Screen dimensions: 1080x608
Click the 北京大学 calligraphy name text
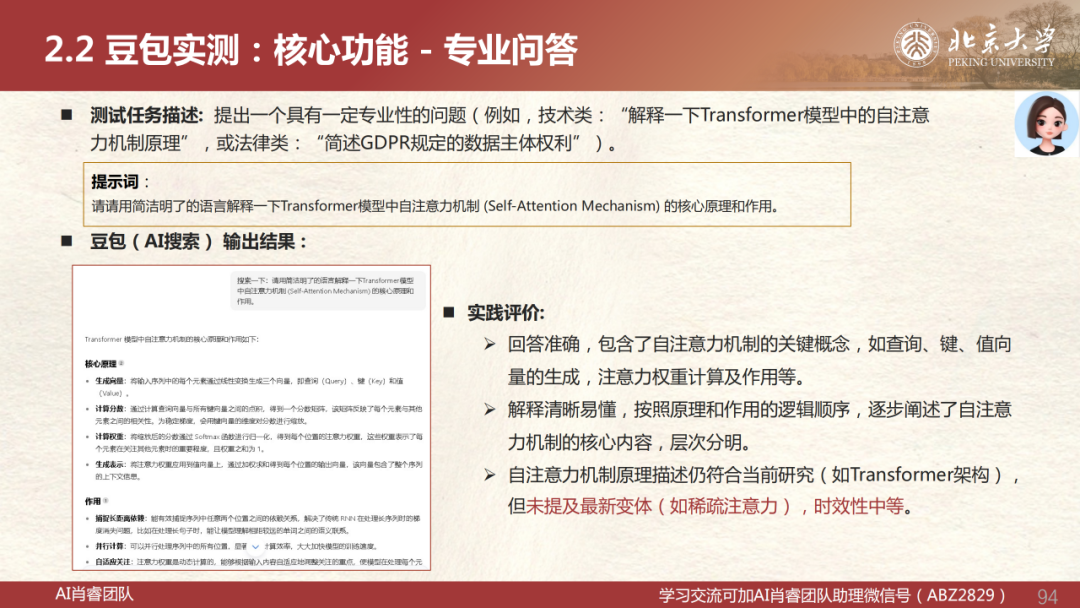click(1001, 39)
